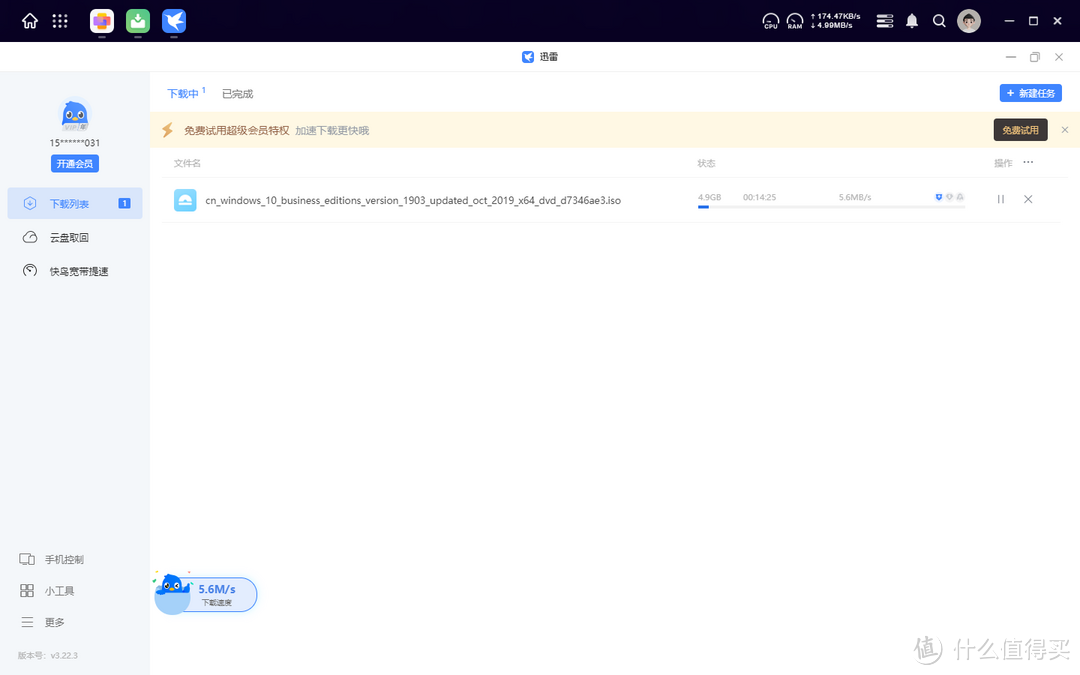Open 手机控制 phone control feature

pos(61,559)
